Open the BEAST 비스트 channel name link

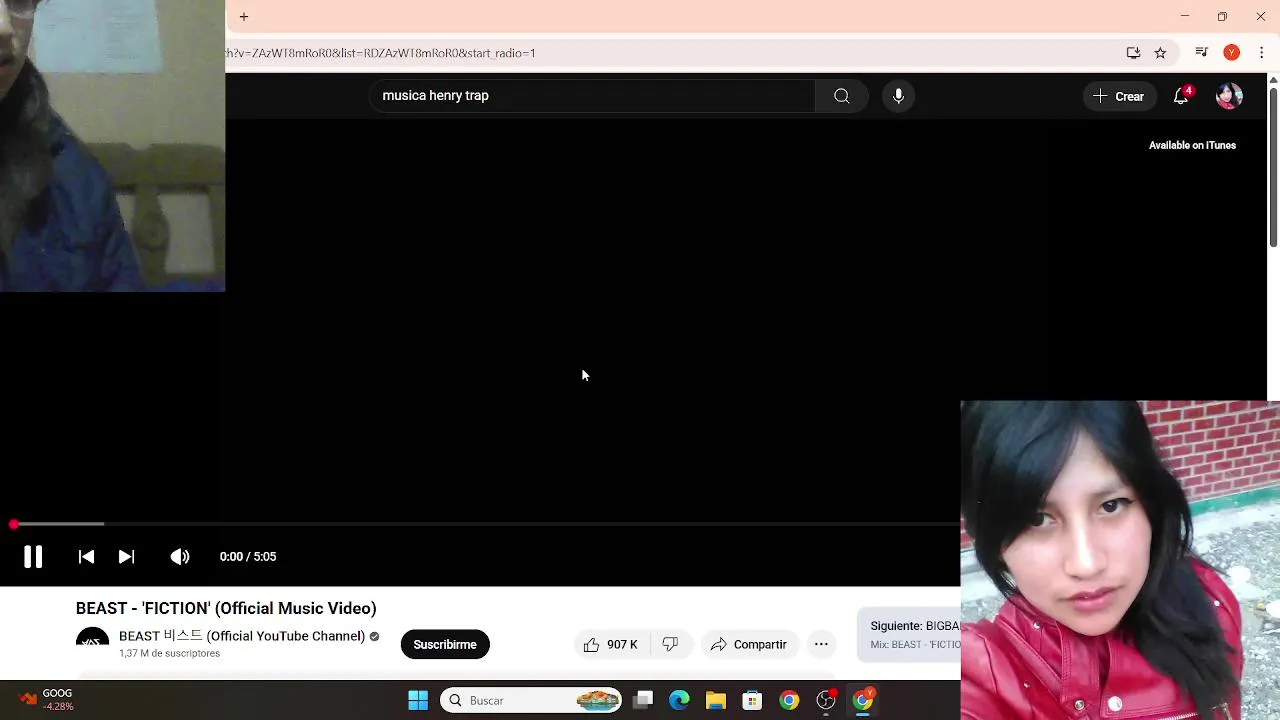tap(242, 636)
